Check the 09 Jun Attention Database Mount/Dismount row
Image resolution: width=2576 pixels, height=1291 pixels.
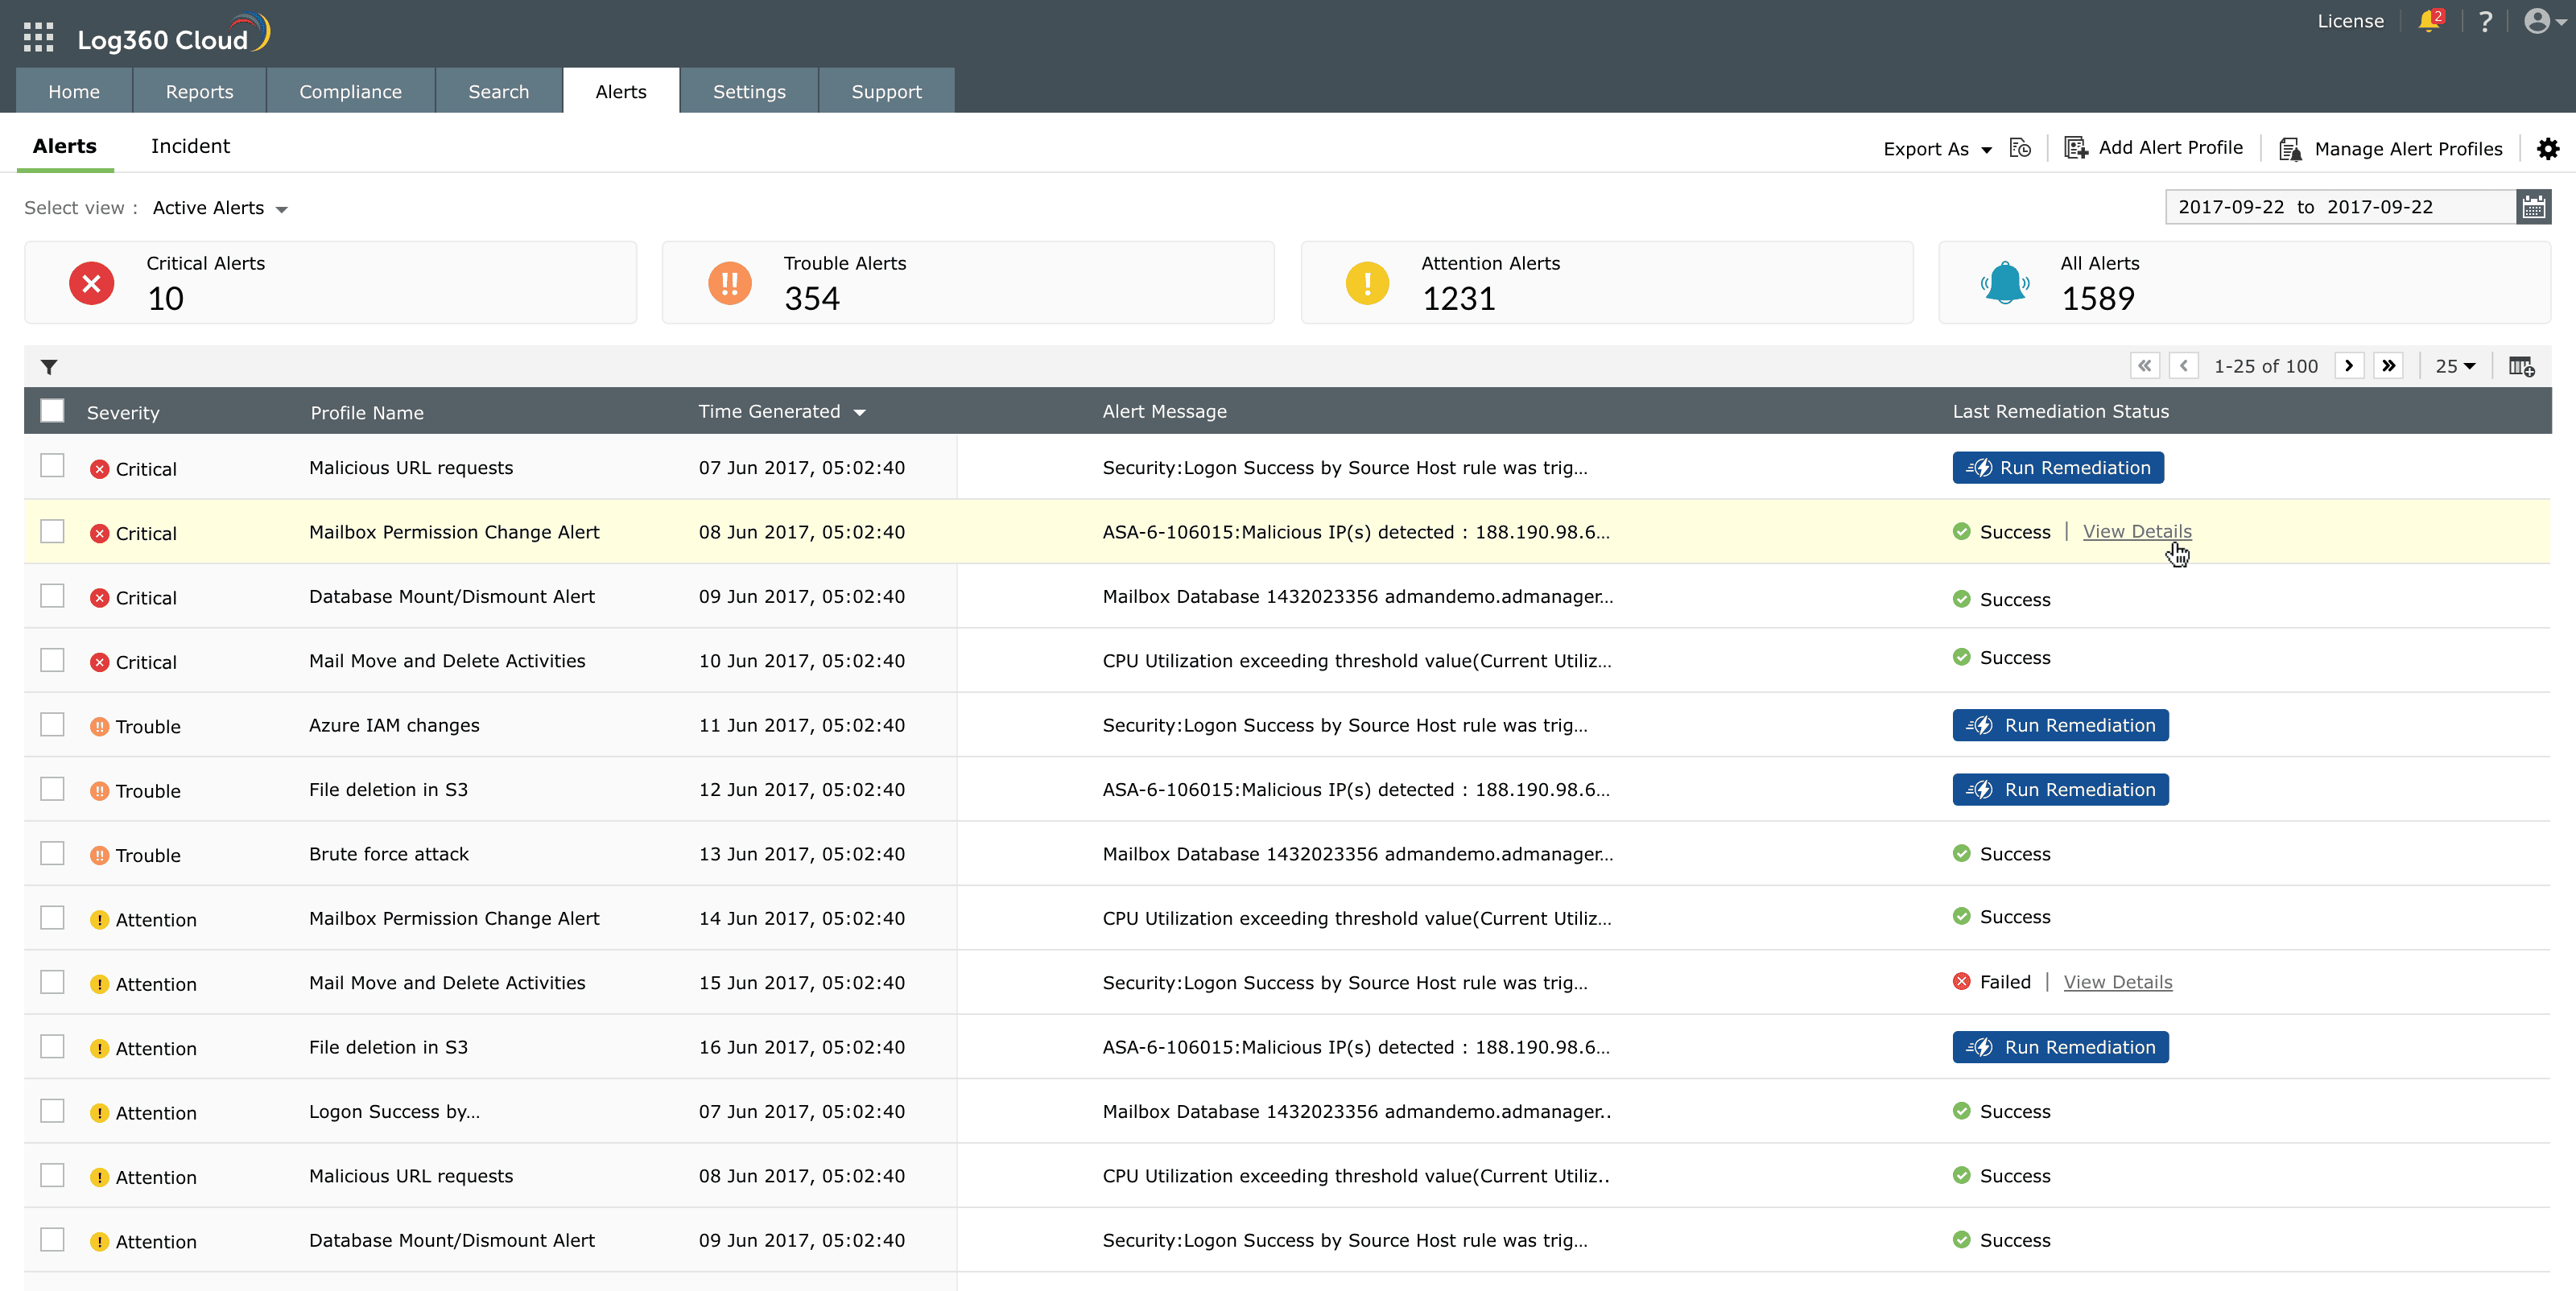[x=52, y=1239]
